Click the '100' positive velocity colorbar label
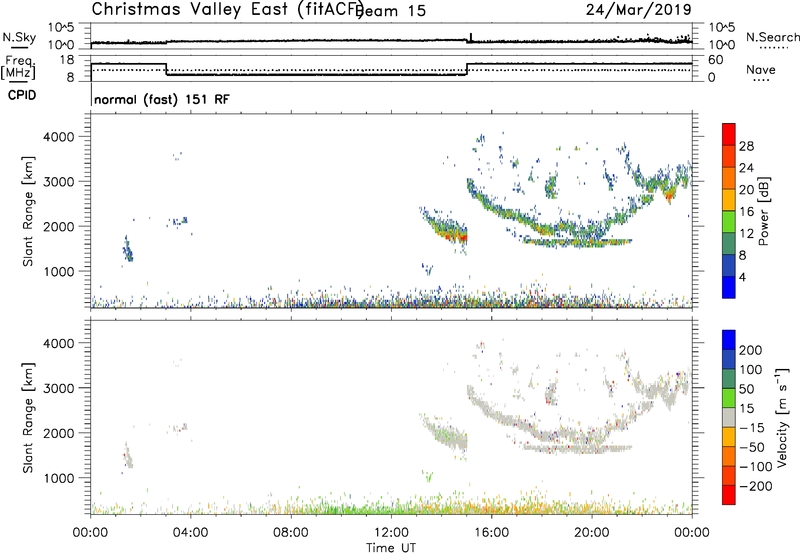Image resolution: width=800 pixels, height=554 pixels. pyautogui.click(x=751, y=369)
